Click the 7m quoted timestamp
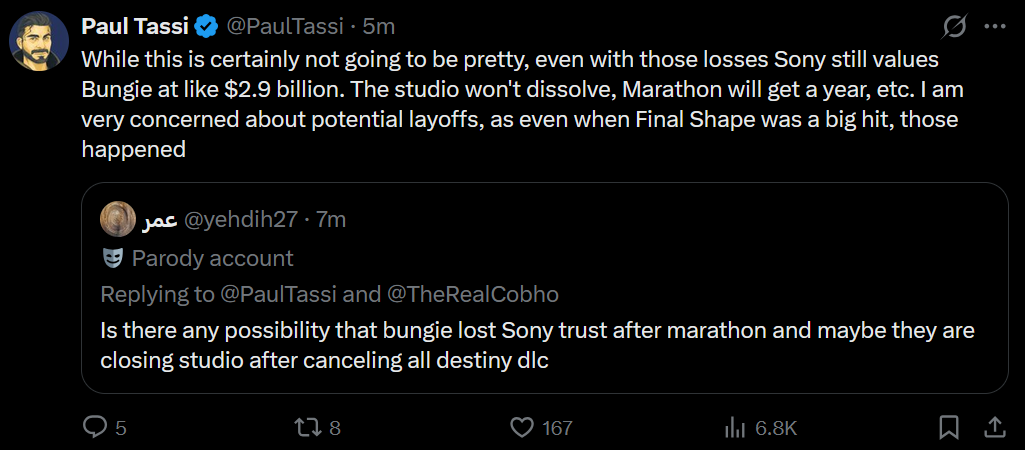This screenshot has width=1025, height=450. point(331,220)
